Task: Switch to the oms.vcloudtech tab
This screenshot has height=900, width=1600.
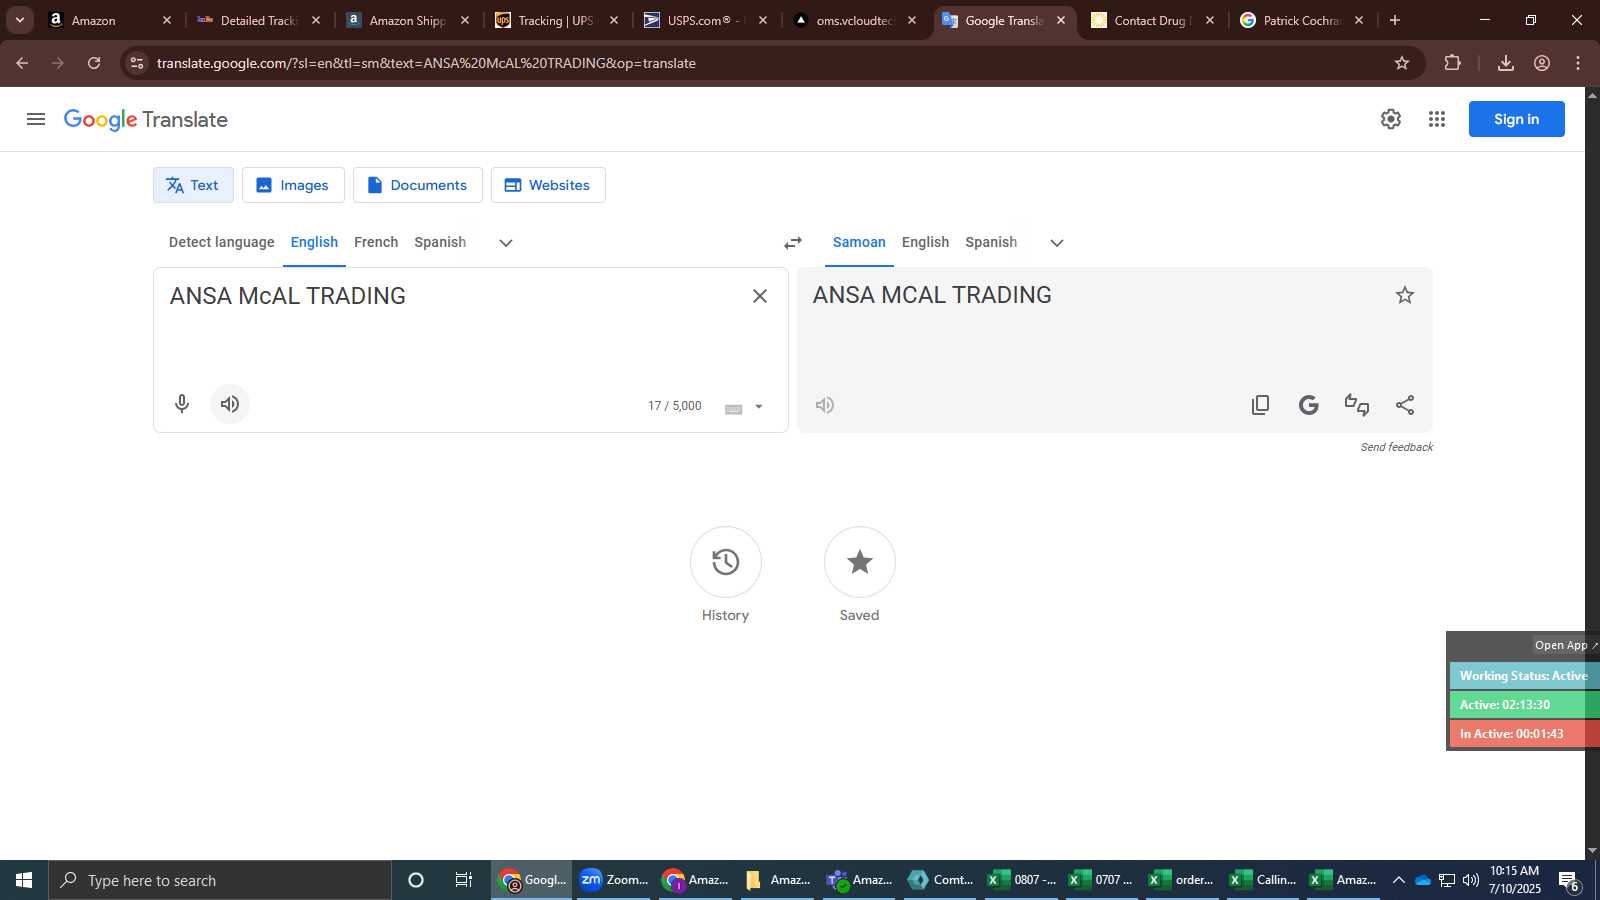Action: [853, 20]
